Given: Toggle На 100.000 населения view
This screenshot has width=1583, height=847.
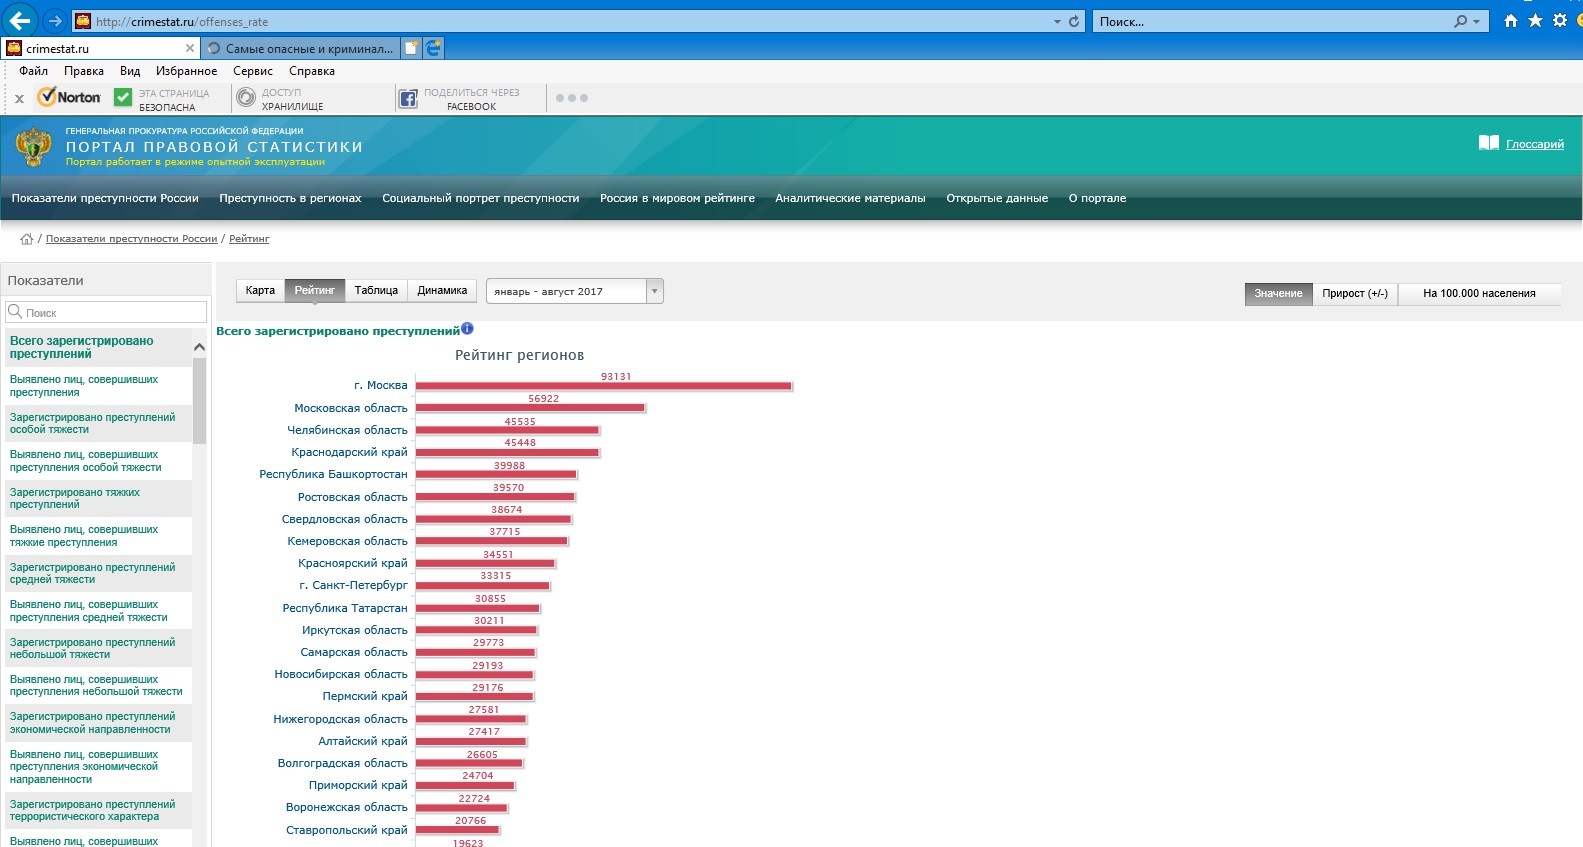Looking at the screenshot, I should tap(1479, 293).
